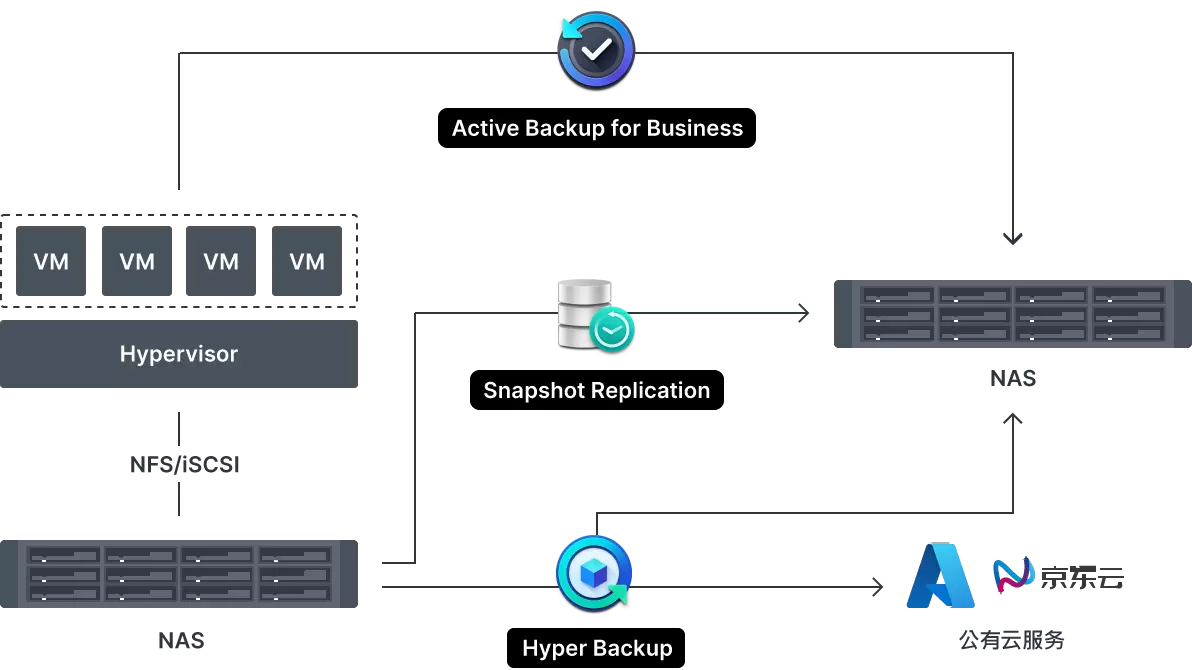The height and width of the screenshot is (670, 1192).
Task: Click the NAS caption under the destination device
Action: pyautogui.click(x=1013, y=378)
